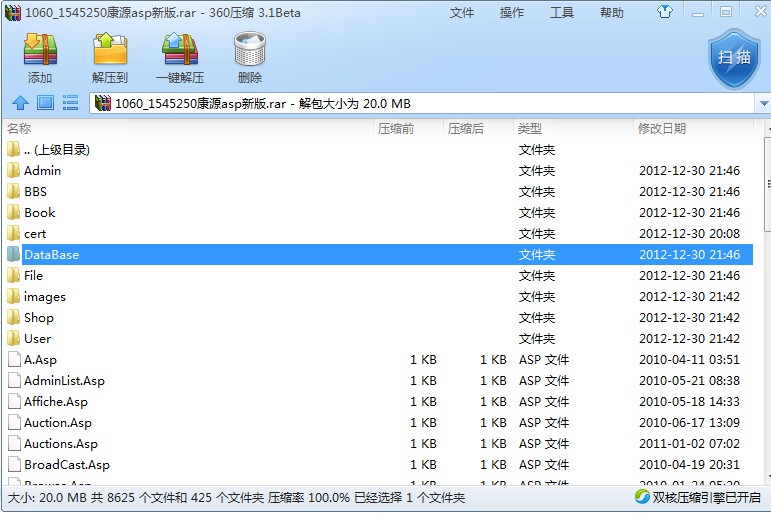Switch to large icon view mode

point(45,103)
